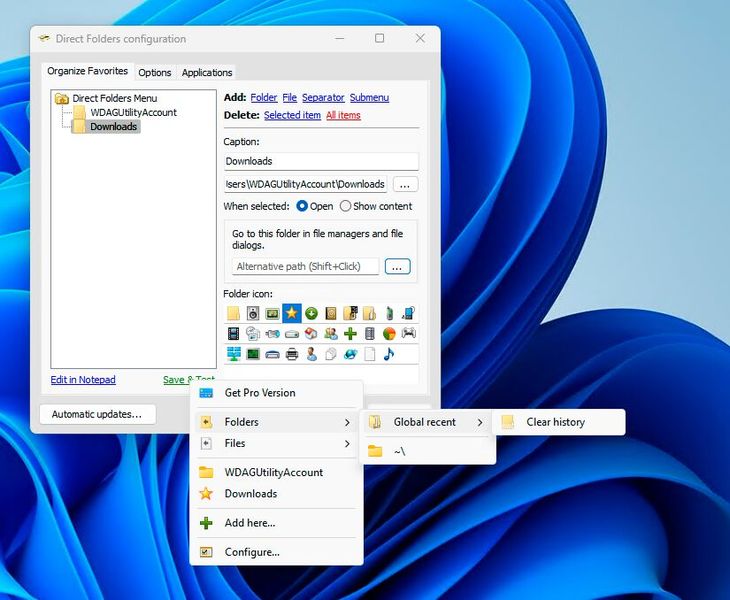Choose the house folder icon

coord(311,333)
